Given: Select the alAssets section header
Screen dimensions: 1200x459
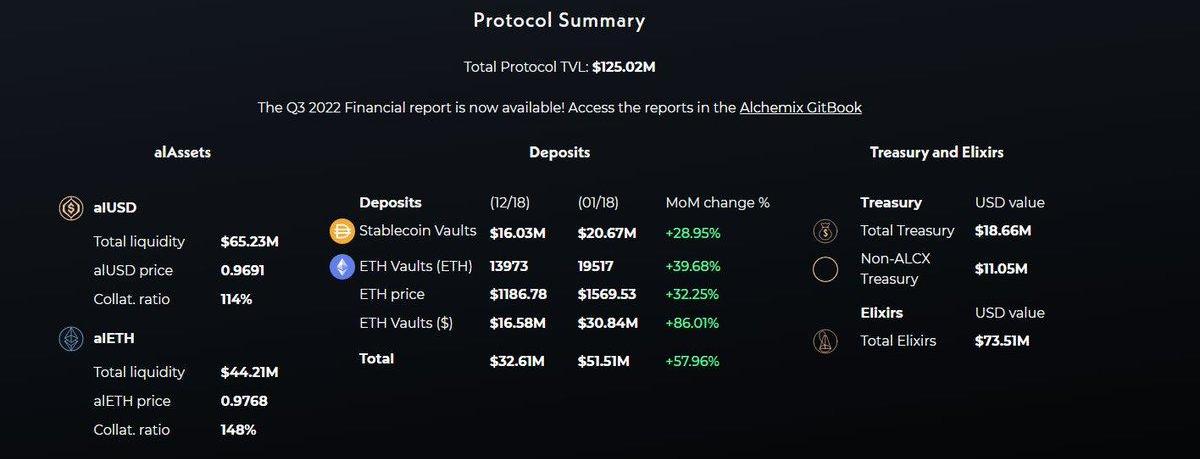Looking at the screenshot, I should [182, 153].
